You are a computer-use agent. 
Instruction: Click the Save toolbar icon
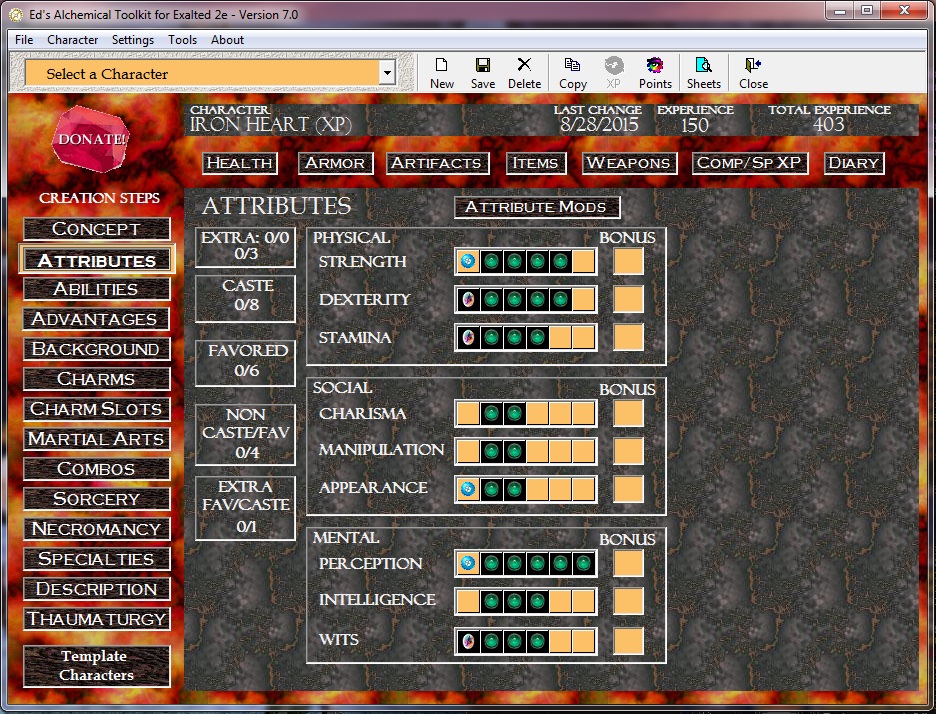coord(482,73)
